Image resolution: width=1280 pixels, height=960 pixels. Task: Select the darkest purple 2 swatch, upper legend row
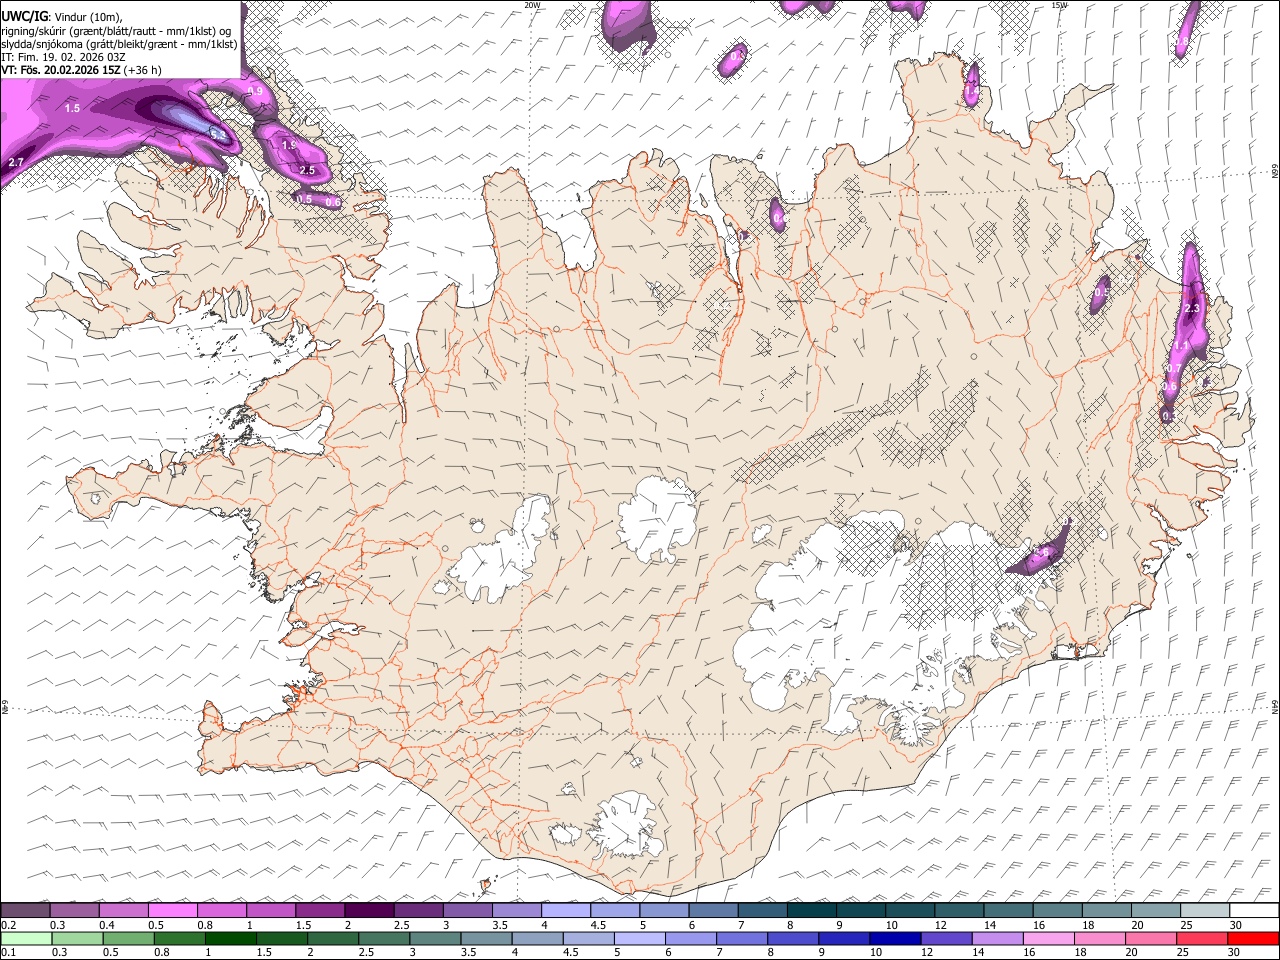(x=369, y=911)
